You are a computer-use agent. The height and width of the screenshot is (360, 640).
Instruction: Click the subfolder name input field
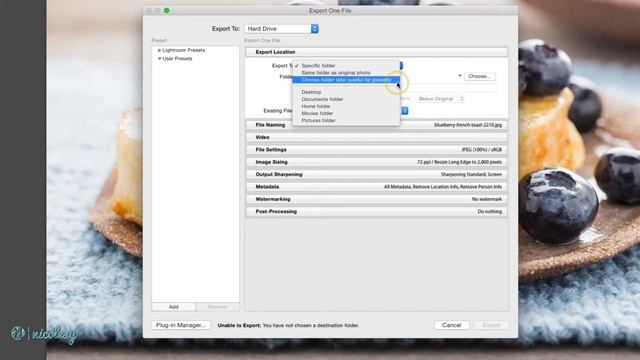449,87
